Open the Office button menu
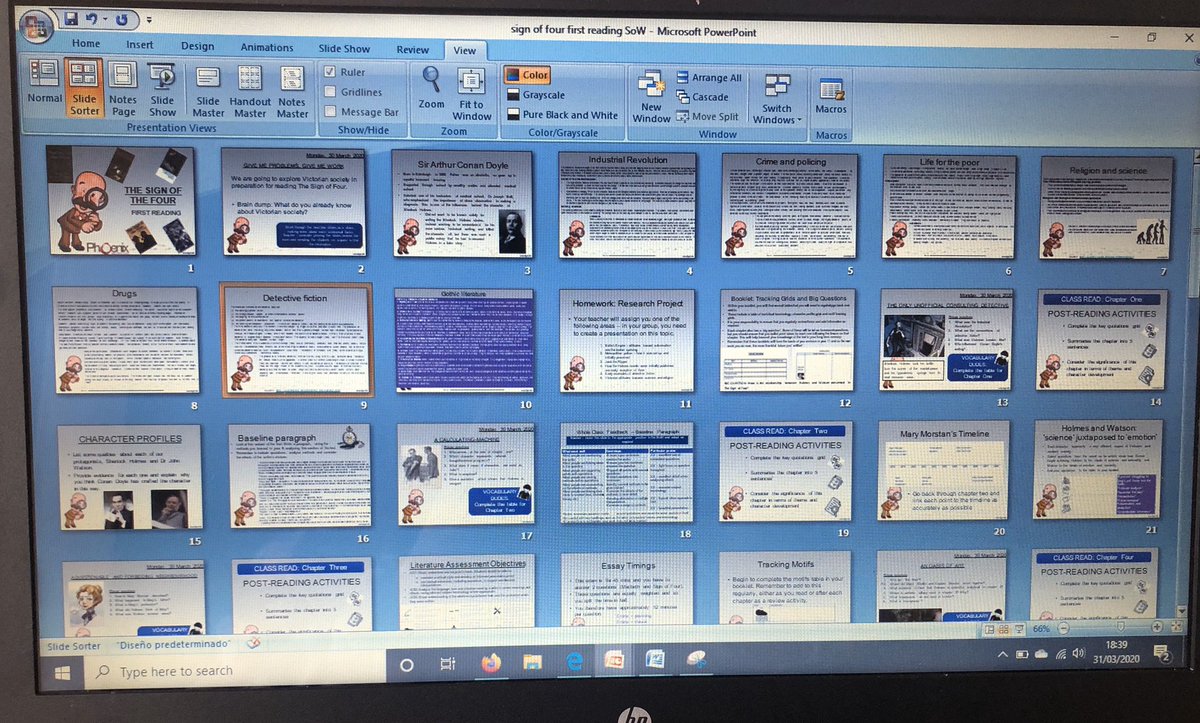Screen dimensions: 1200x723 click(37, 27)
